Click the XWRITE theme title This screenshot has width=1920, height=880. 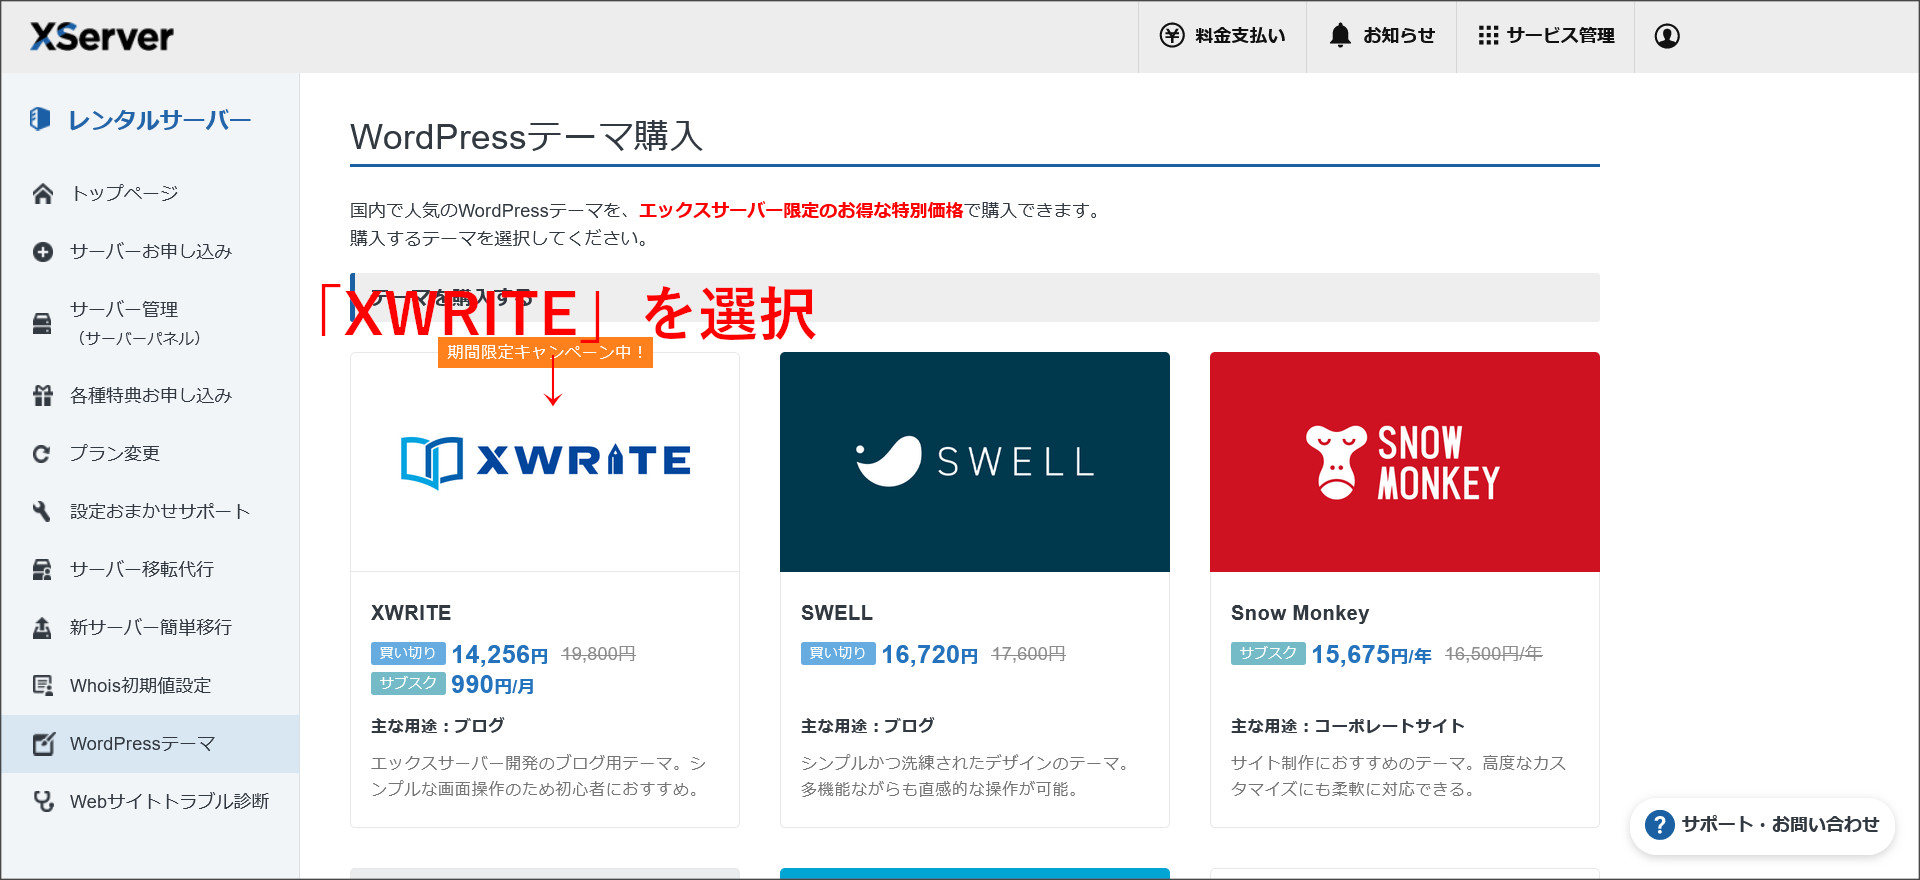[411, 613]
